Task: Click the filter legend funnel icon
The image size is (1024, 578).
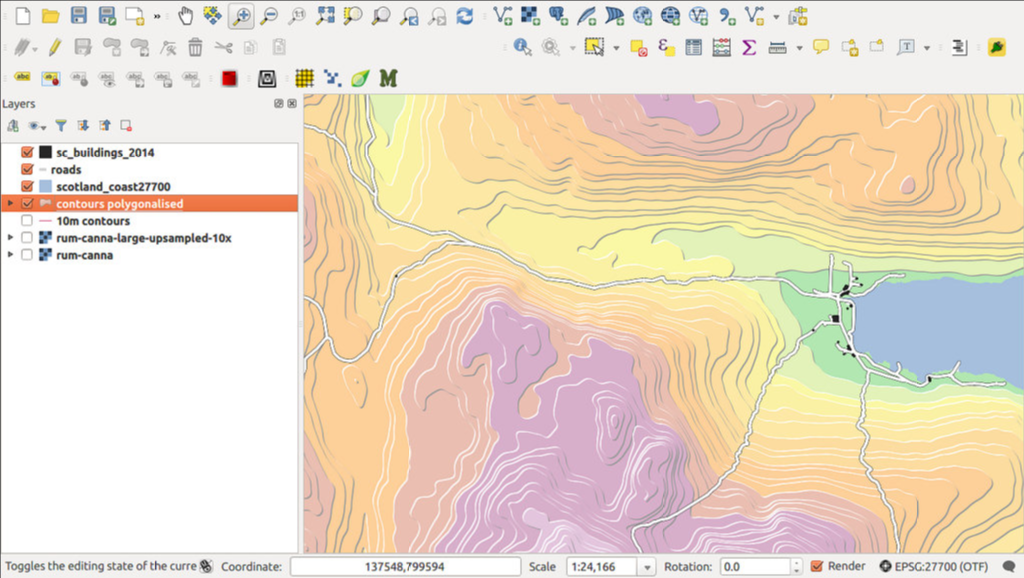Action: 61,126
